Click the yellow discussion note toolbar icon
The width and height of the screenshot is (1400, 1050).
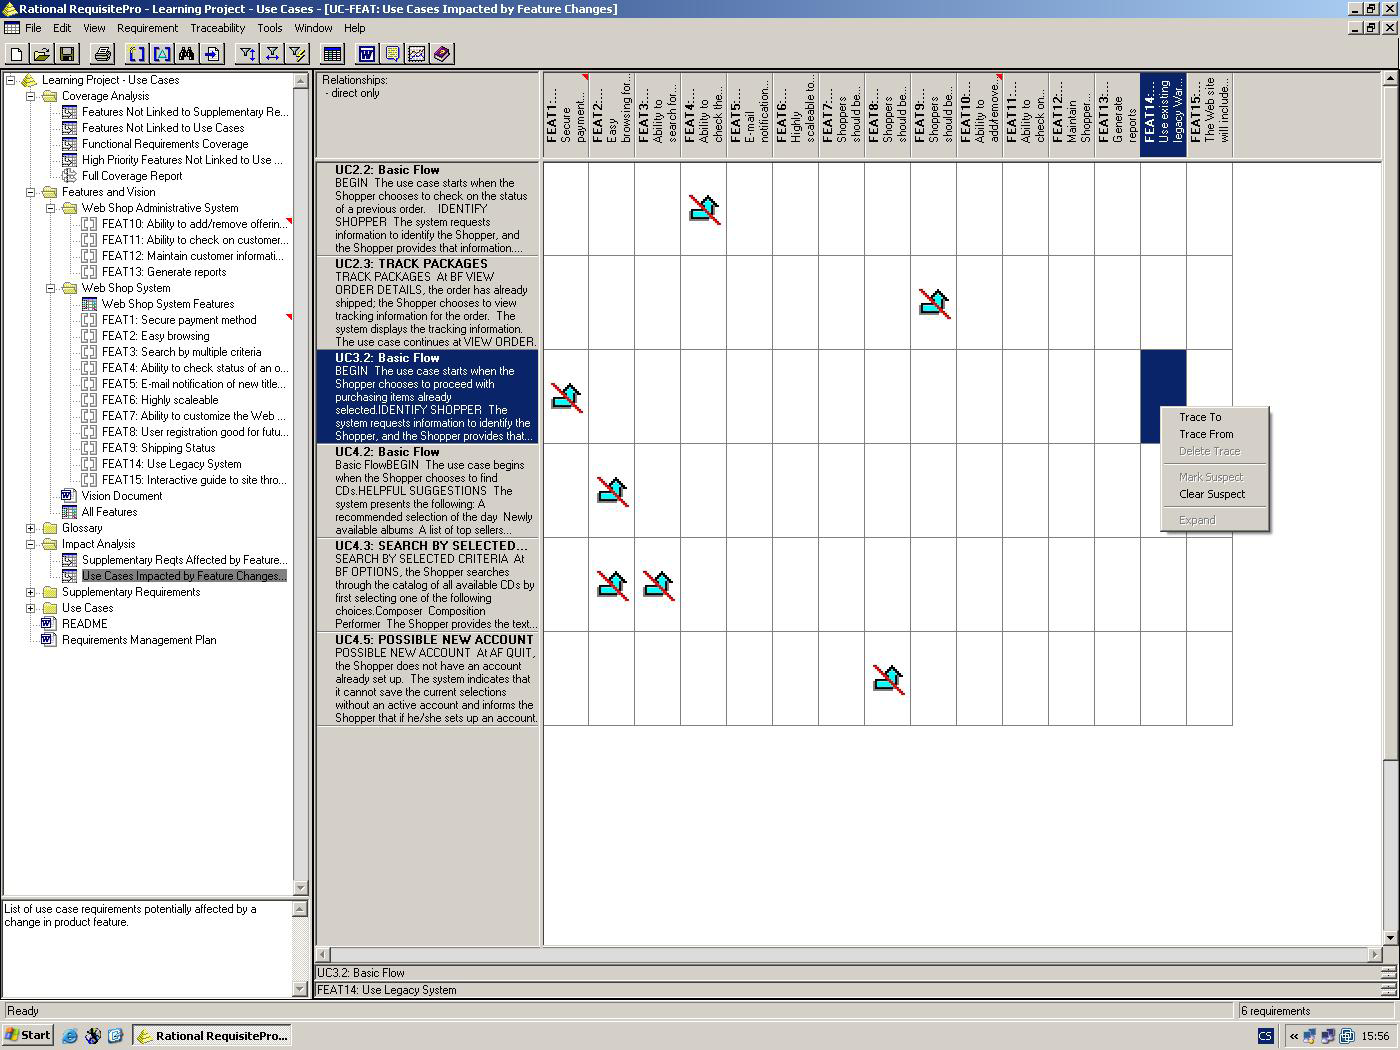click(x=392, y=54)
